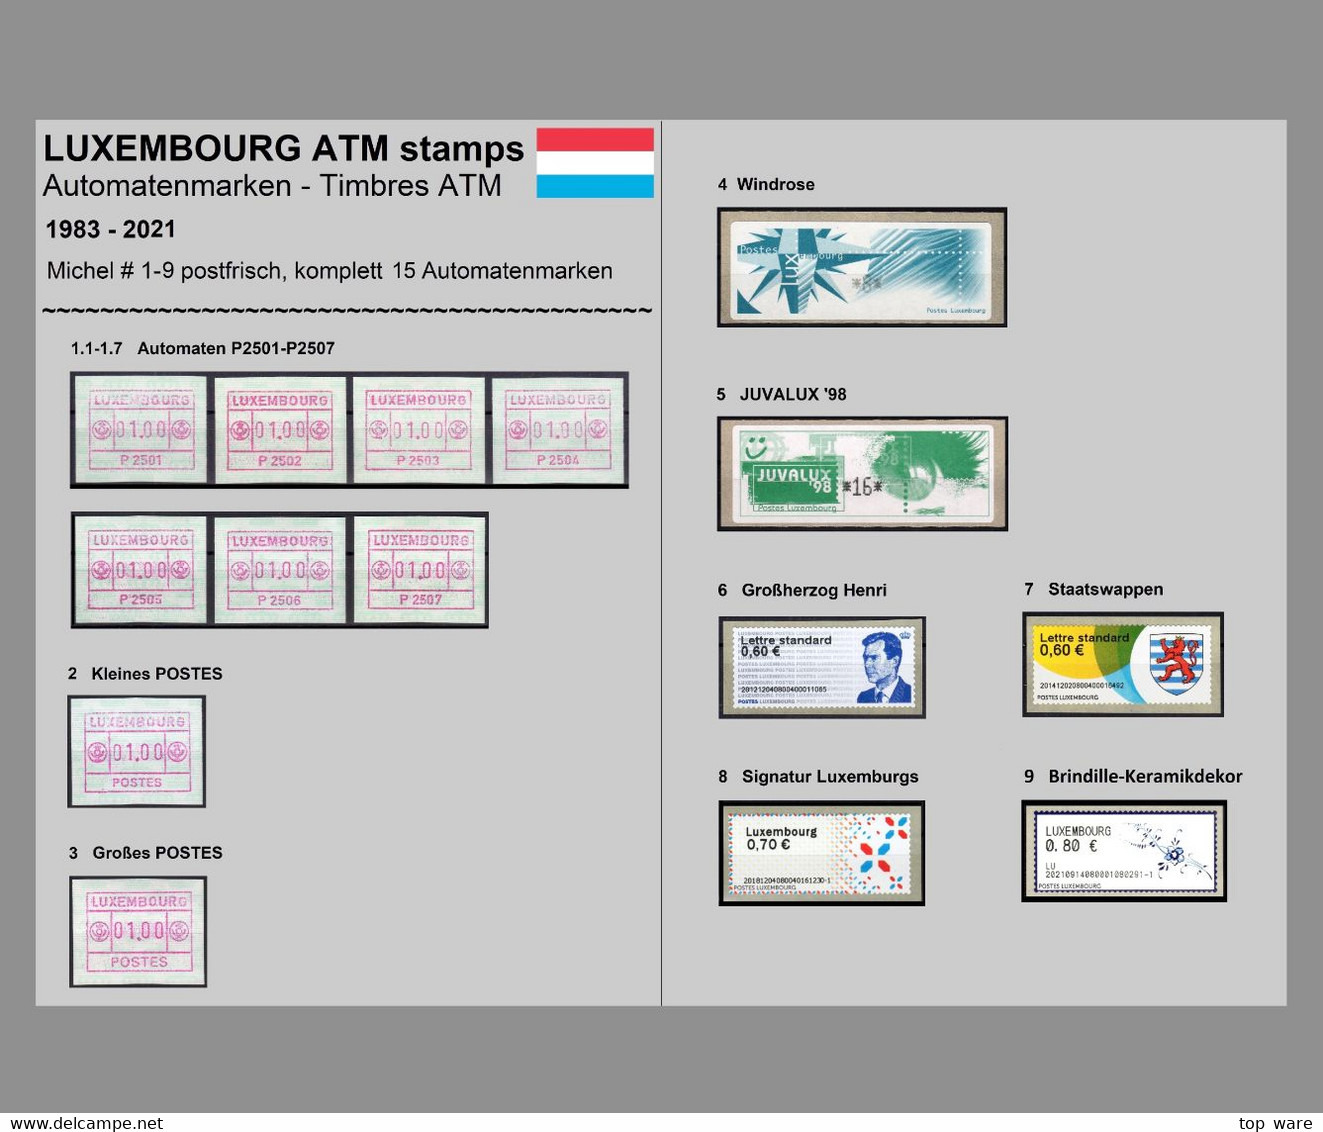Open the JUVALUX '98 stamp image
This screenshot has width=1323, height=1132.
pos(862,474)
